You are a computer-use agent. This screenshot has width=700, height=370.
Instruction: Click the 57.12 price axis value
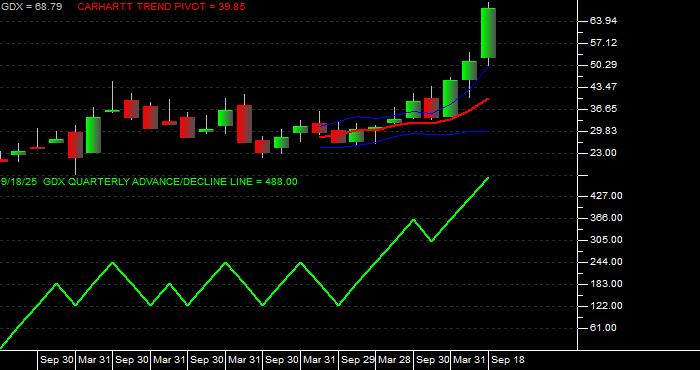click(x=603, y=43)
